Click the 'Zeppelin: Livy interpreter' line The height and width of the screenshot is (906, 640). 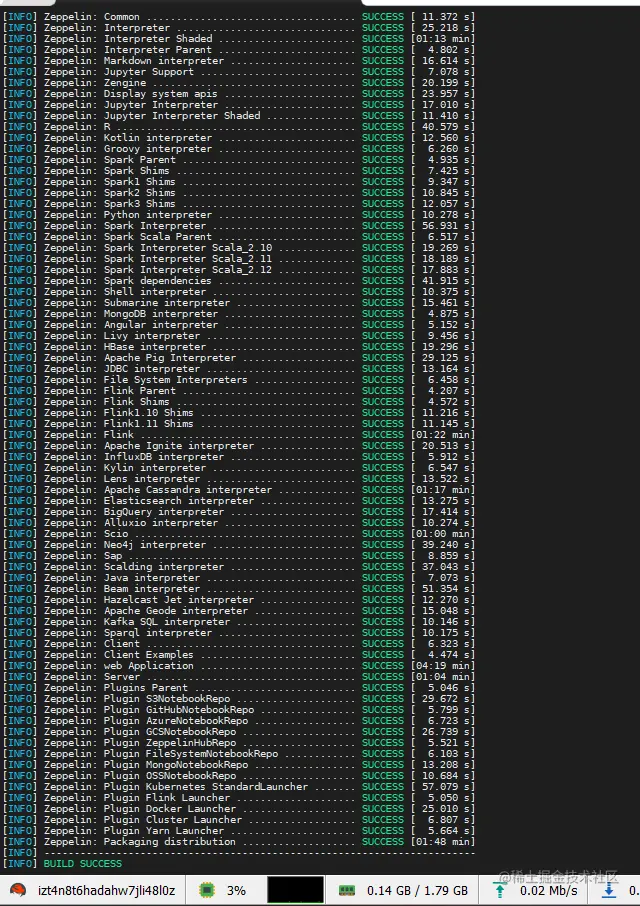239,336
